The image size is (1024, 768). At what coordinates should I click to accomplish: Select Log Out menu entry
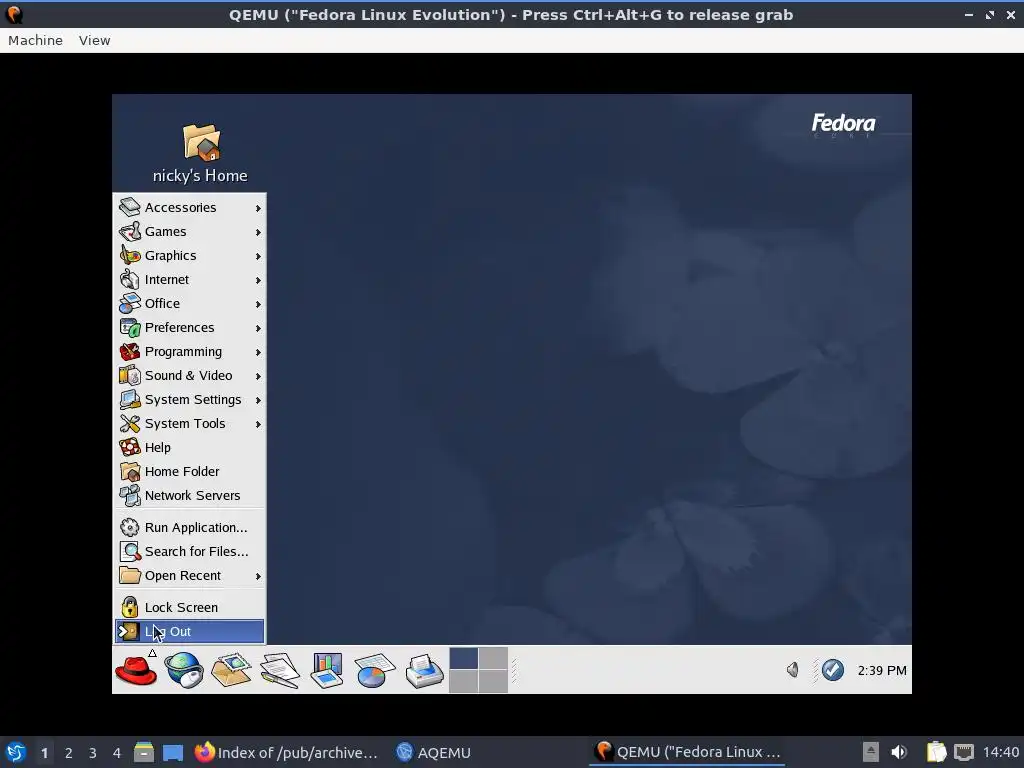pyautogui.click(x=190, y=632)
